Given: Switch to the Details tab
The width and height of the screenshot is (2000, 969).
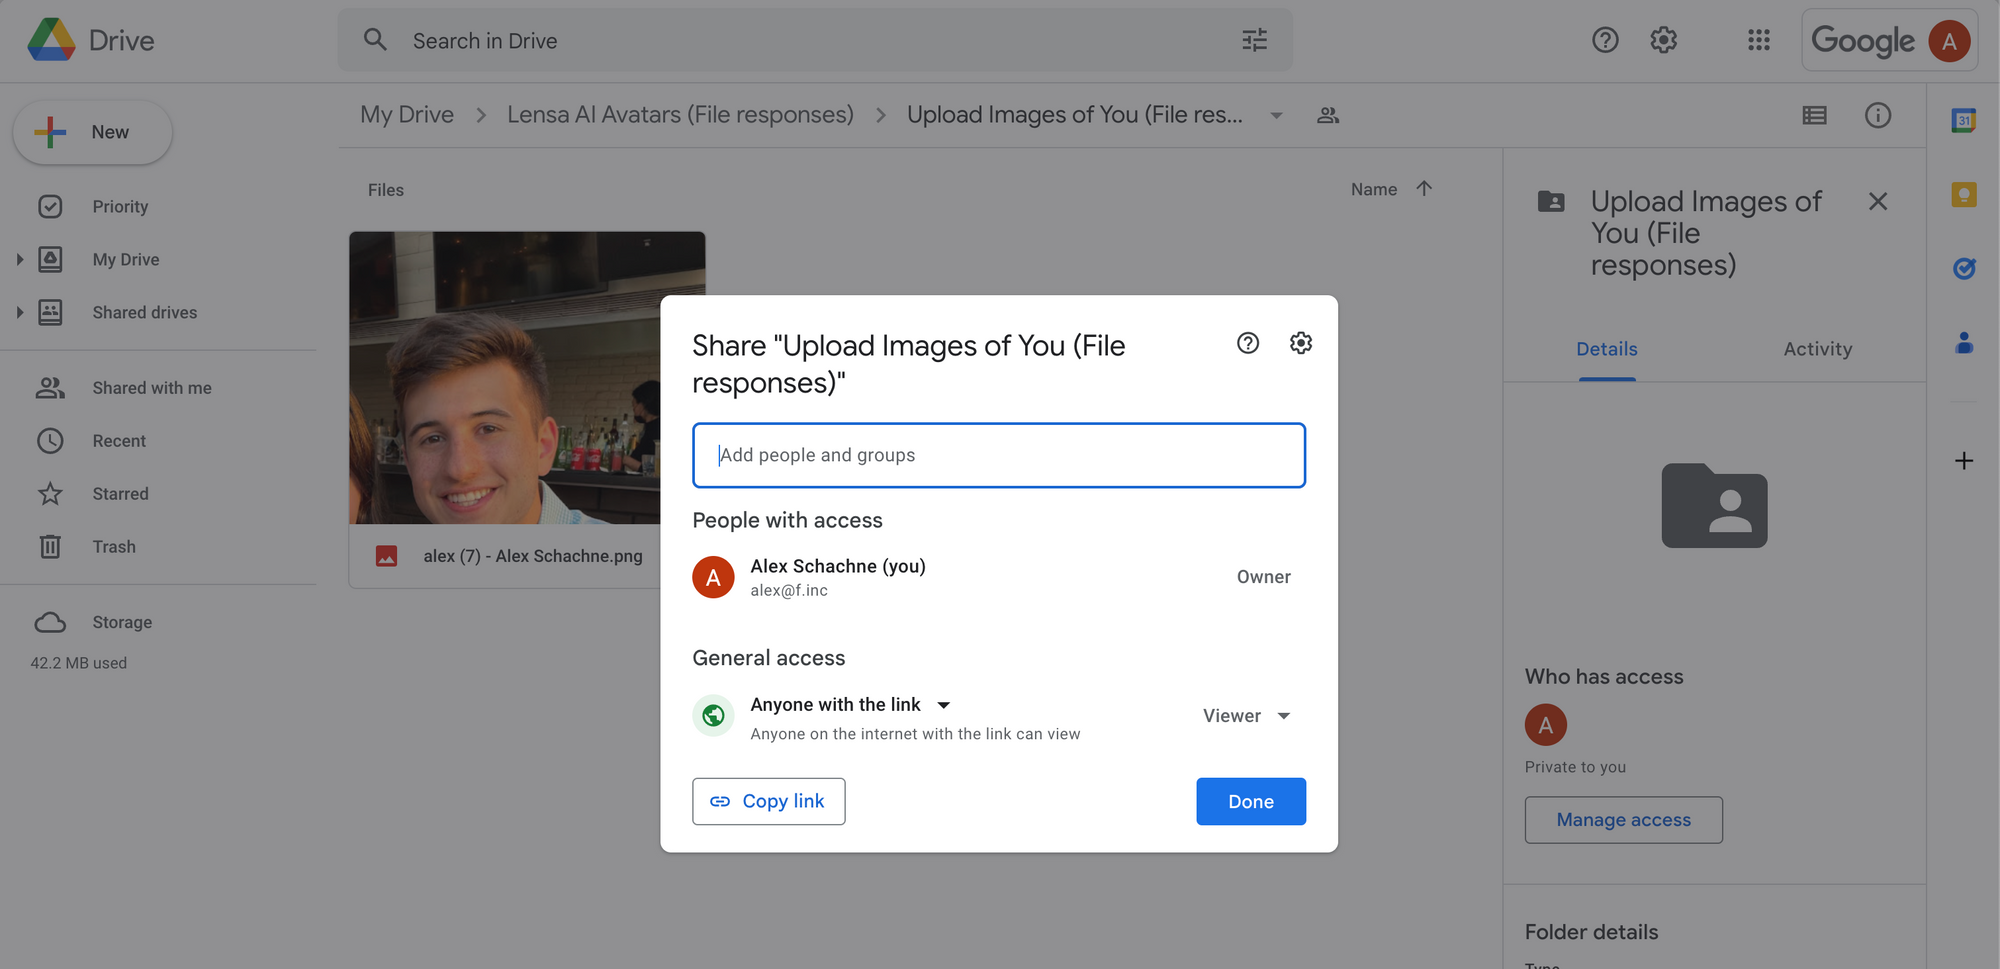Looking at the screenshot, I should point(1607,349).
